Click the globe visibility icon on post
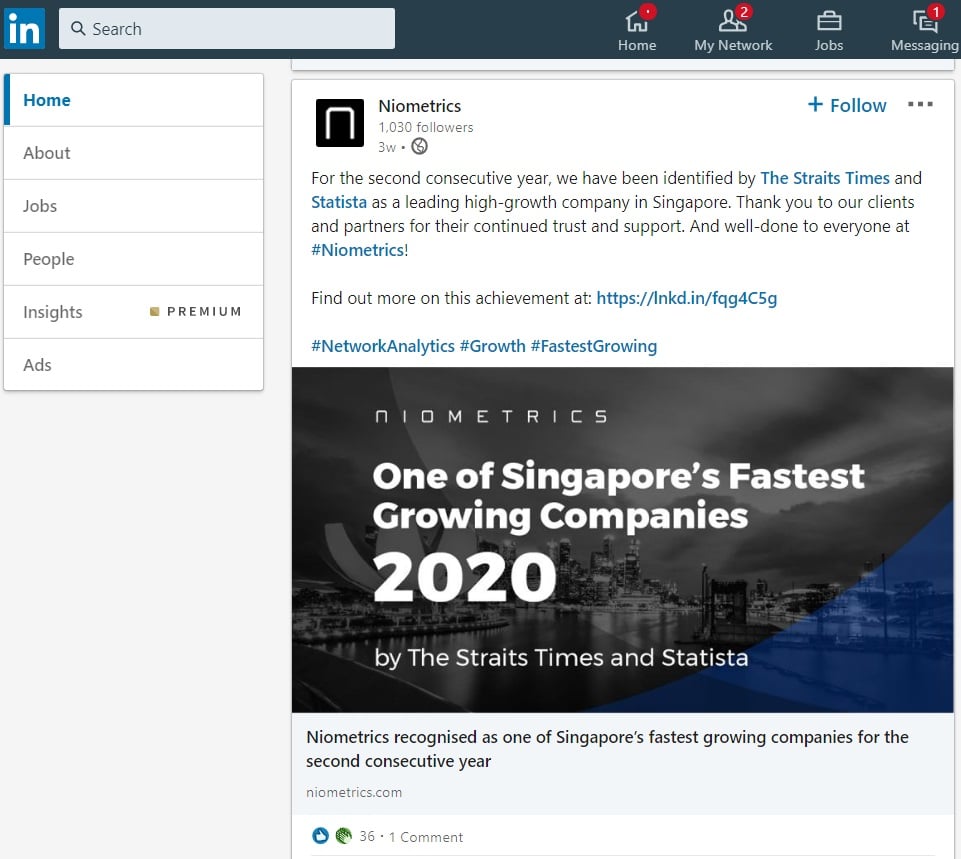The height and width of the screenshot is (859, 961). coord(419,146)
